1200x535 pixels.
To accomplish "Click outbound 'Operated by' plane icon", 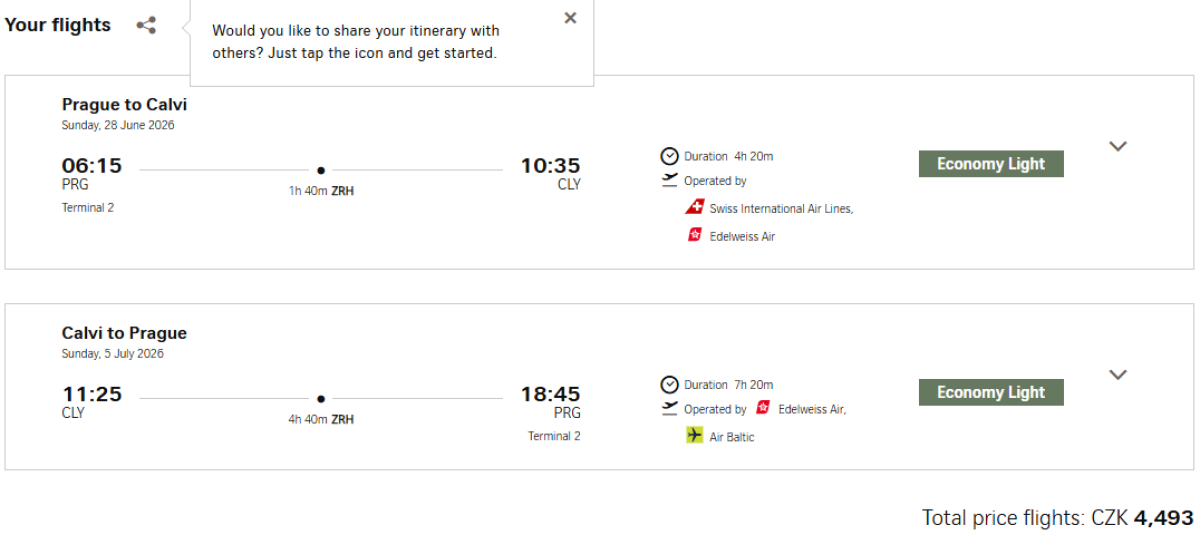I will tap(670, 181).
